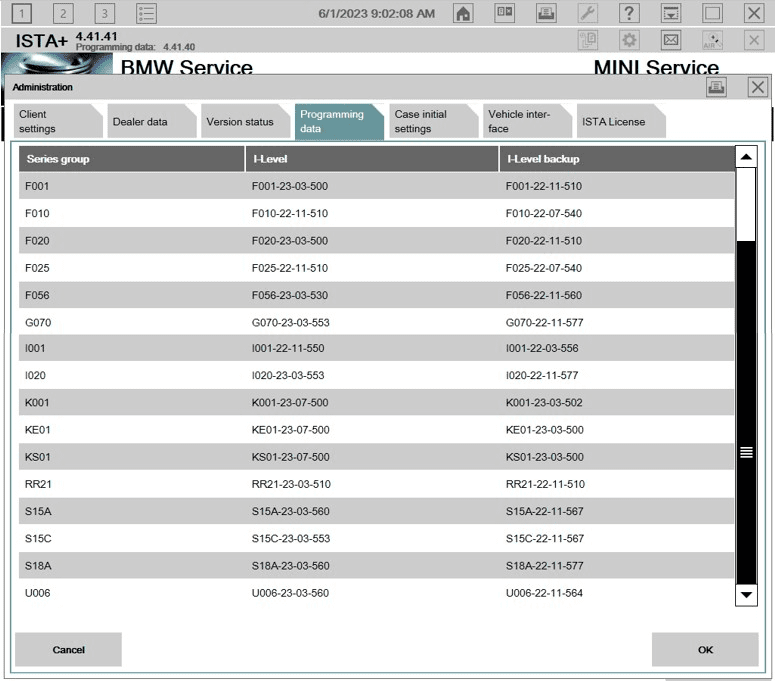
Task: Click I-Level value RR21-23-03-510
Action: (x=291, y=484)
